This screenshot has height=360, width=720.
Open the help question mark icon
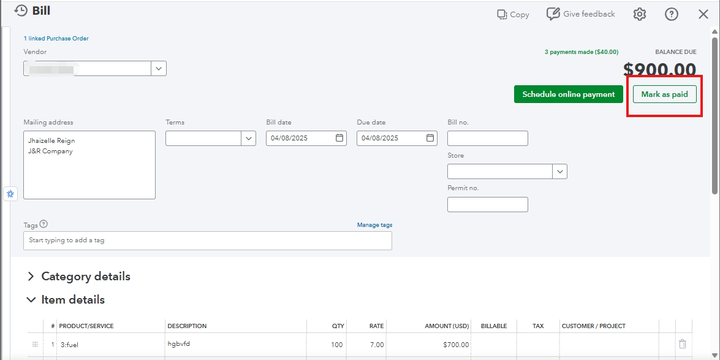click(671, 15)
